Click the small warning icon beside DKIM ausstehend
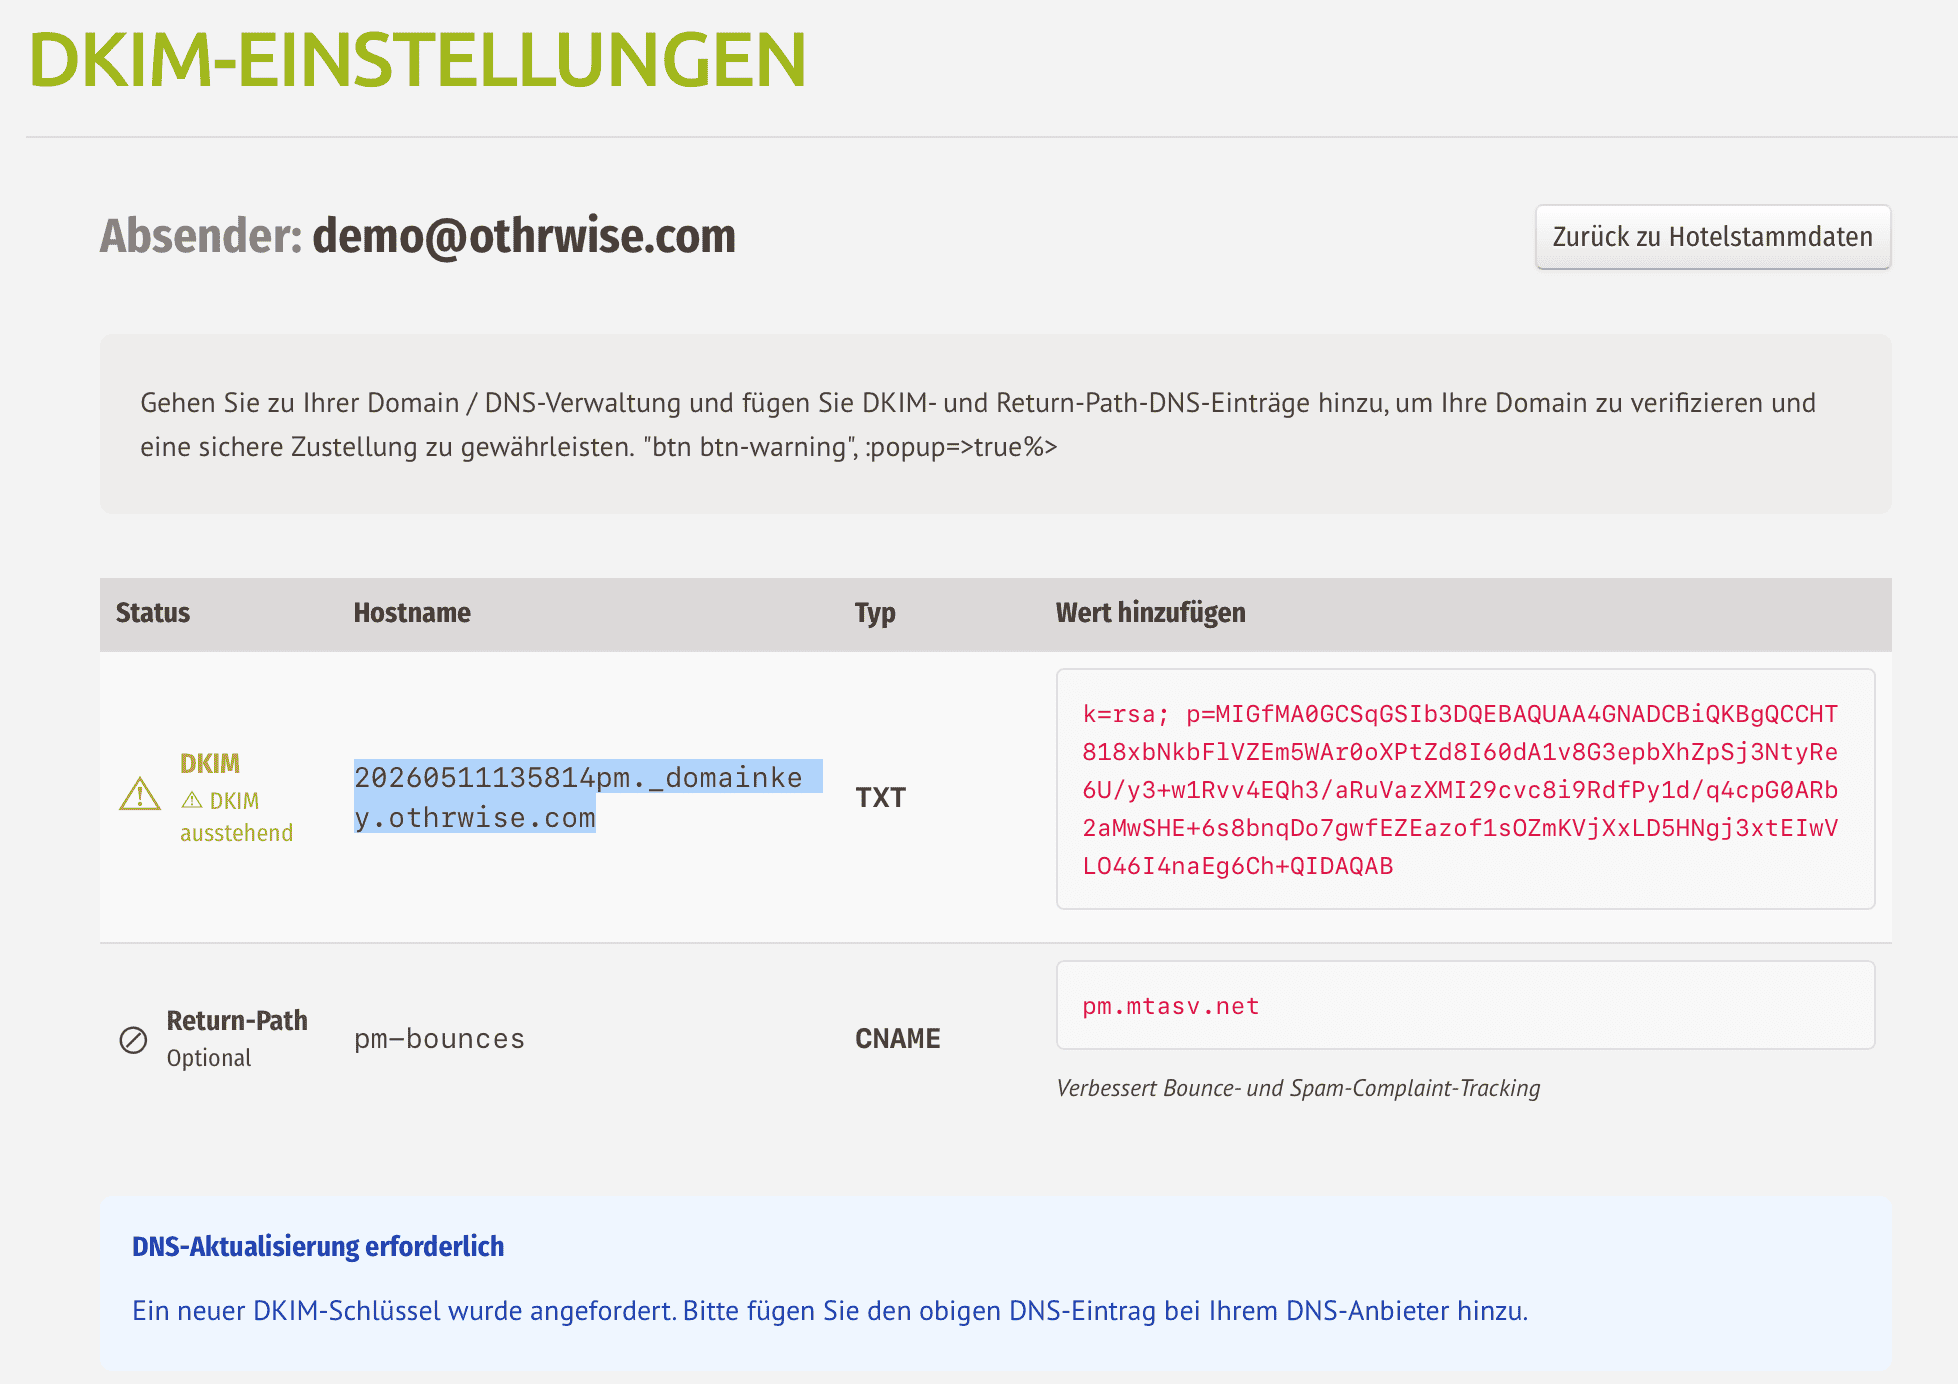This screenshot has height=1384, width=1958. click(192, 801)
